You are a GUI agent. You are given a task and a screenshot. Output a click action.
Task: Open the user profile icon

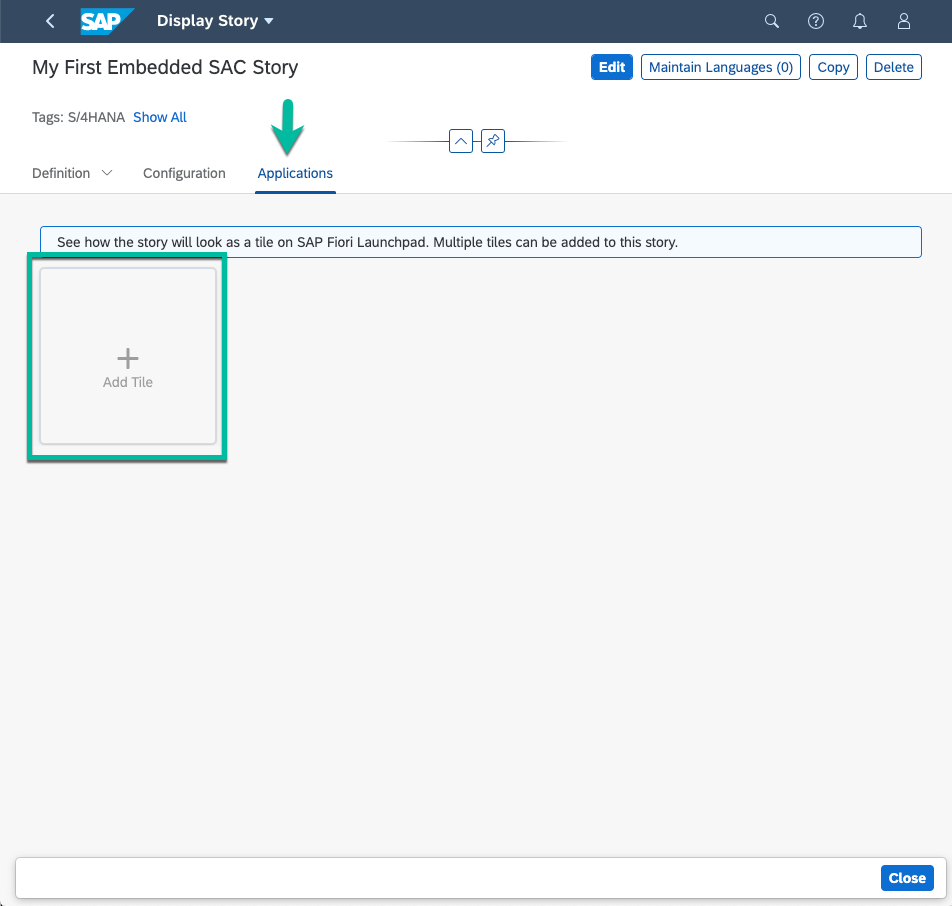pyautogui.click(x=903, y=21)
